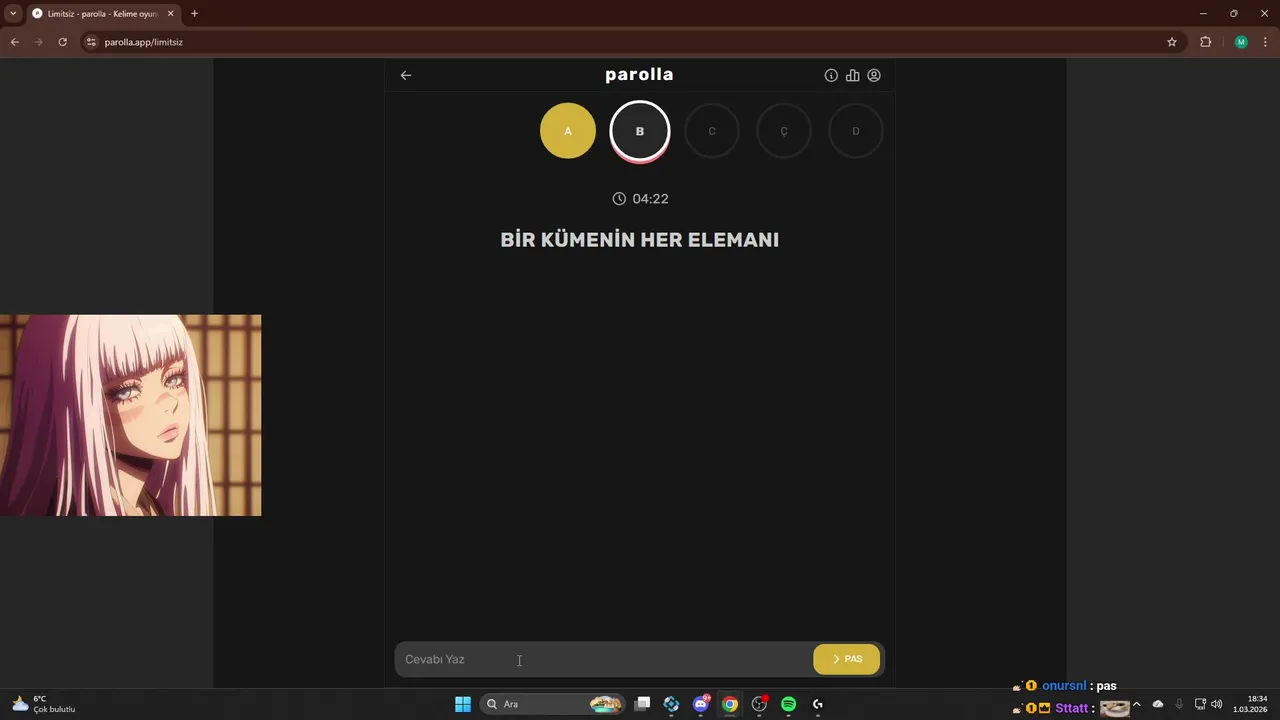This screenshot has height=720, width=1280.
Task: Open Chrome from the taskbar
Action: 730,704
